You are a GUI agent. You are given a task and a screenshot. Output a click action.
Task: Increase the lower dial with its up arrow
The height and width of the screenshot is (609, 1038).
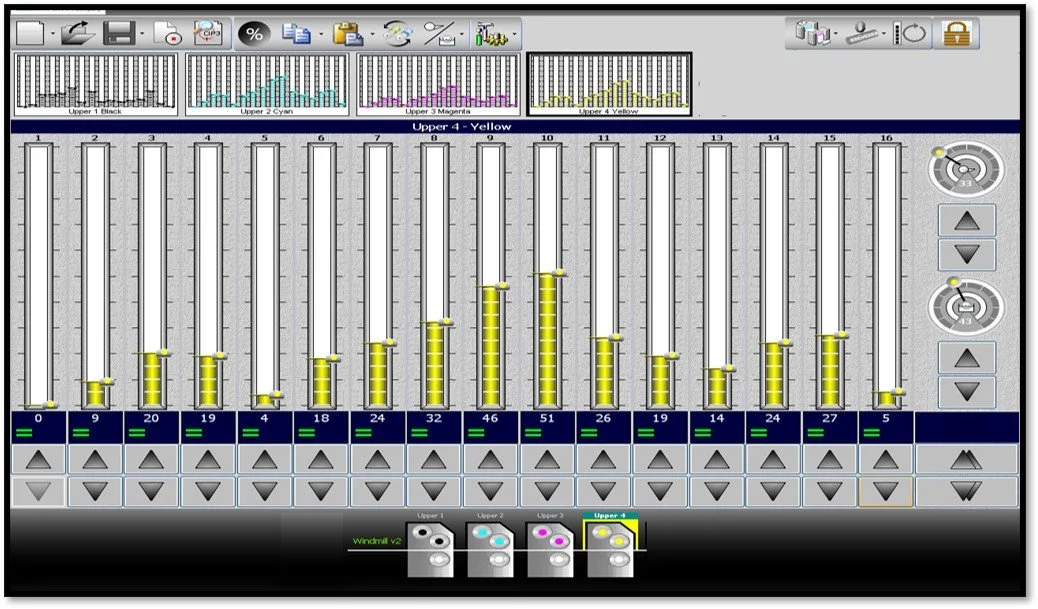(x=967, y=359)
